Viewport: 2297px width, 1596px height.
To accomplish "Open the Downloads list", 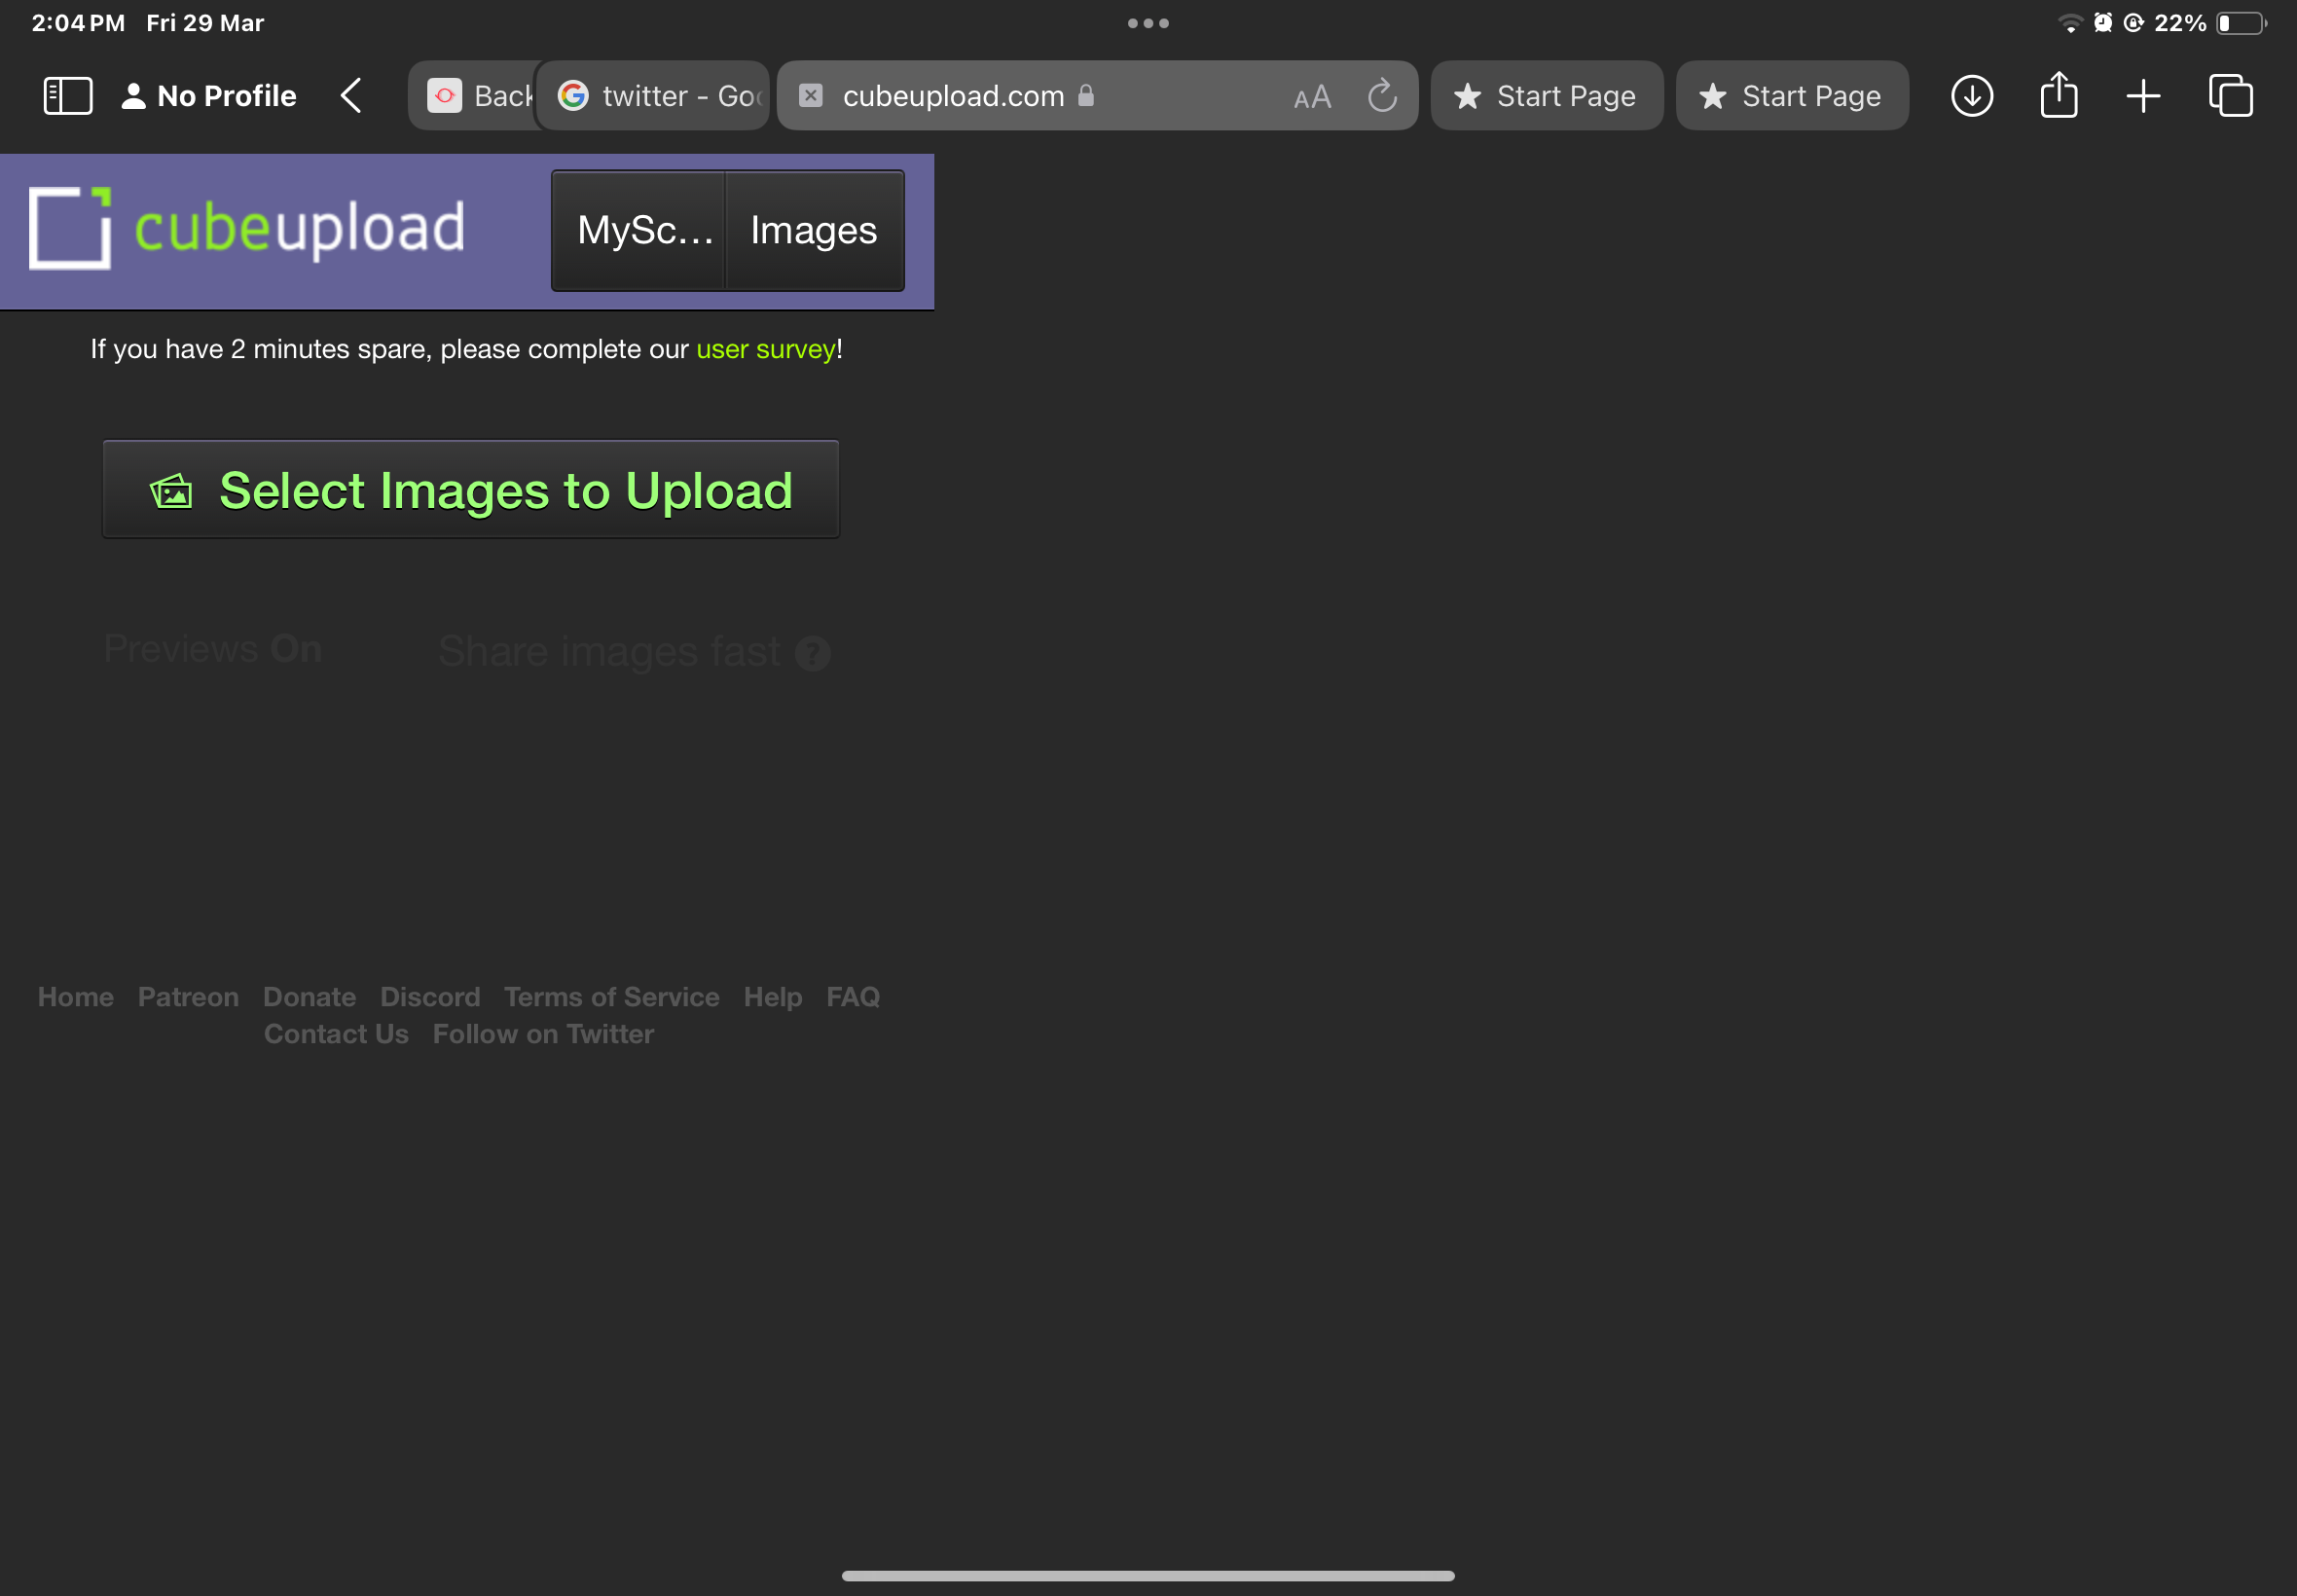I will click(1970, 95).
